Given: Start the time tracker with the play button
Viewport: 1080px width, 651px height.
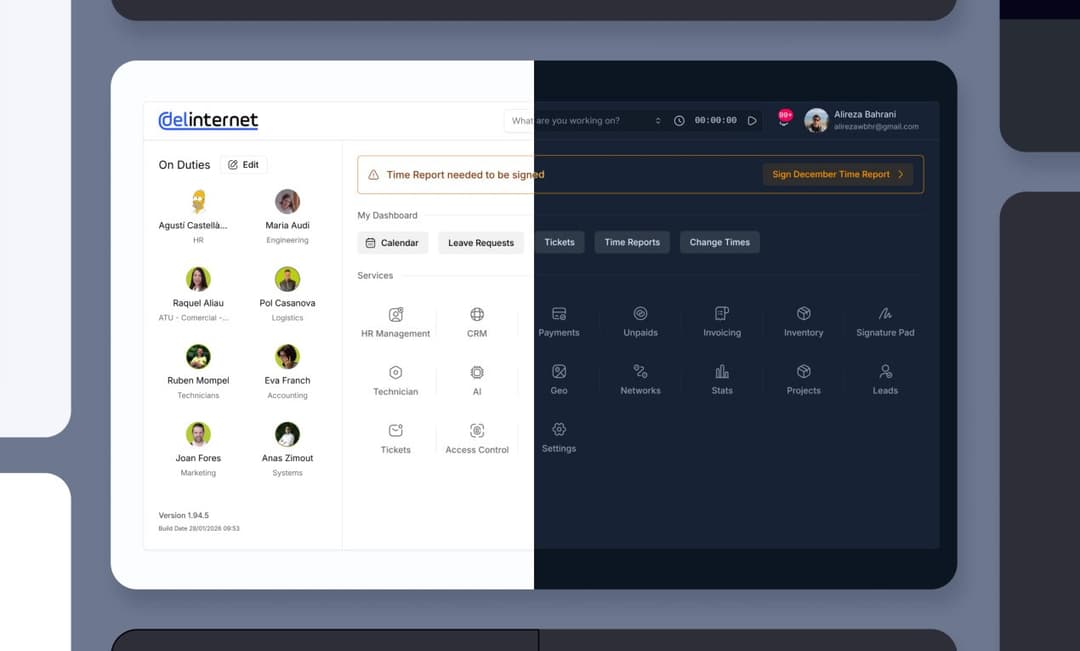Looking at the screenshot, I should pos(752,119).
